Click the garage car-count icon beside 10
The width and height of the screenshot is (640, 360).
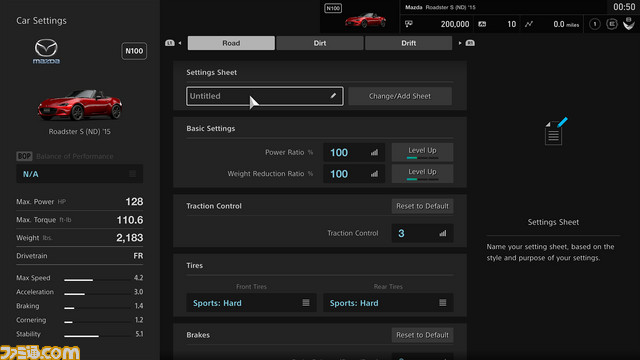(482, 24)
